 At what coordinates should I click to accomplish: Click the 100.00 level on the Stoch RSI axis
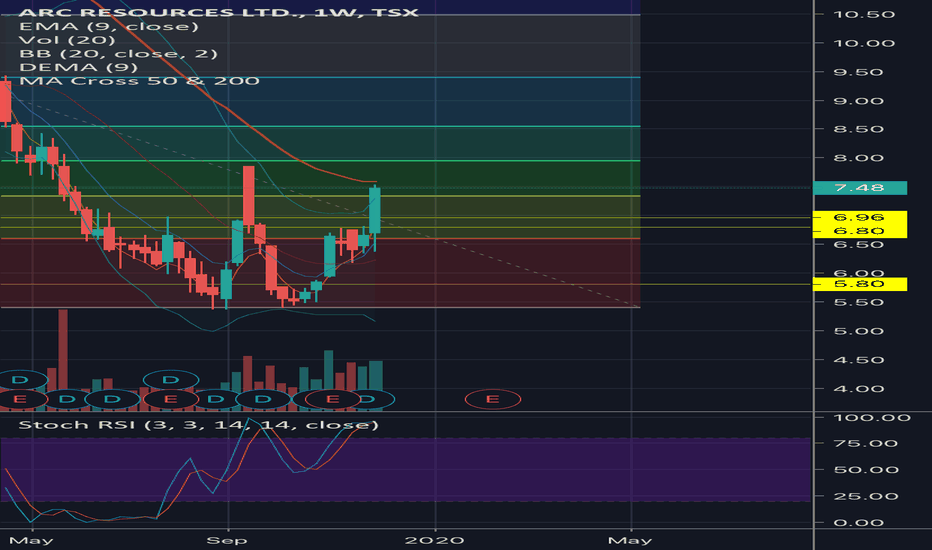point(872,418)
